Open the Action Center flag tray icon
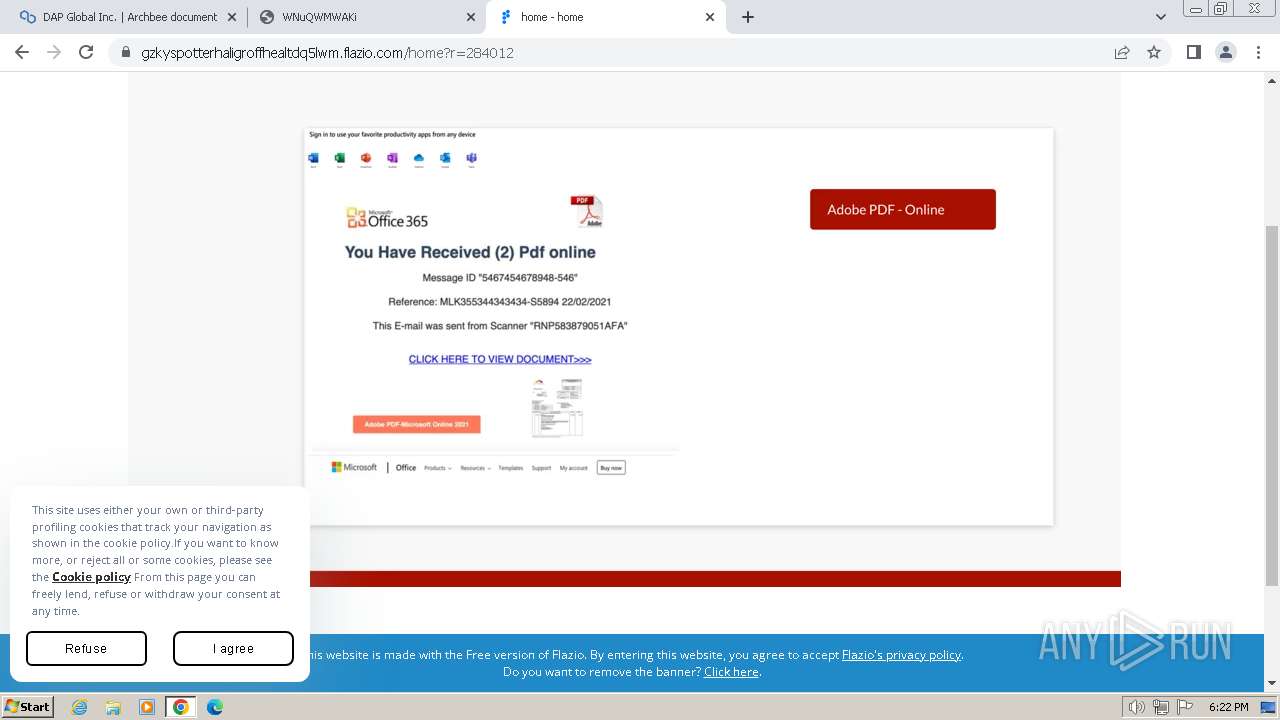Image resolution: width=1280 pixels, height=720 pixels. pos(1183,707)
